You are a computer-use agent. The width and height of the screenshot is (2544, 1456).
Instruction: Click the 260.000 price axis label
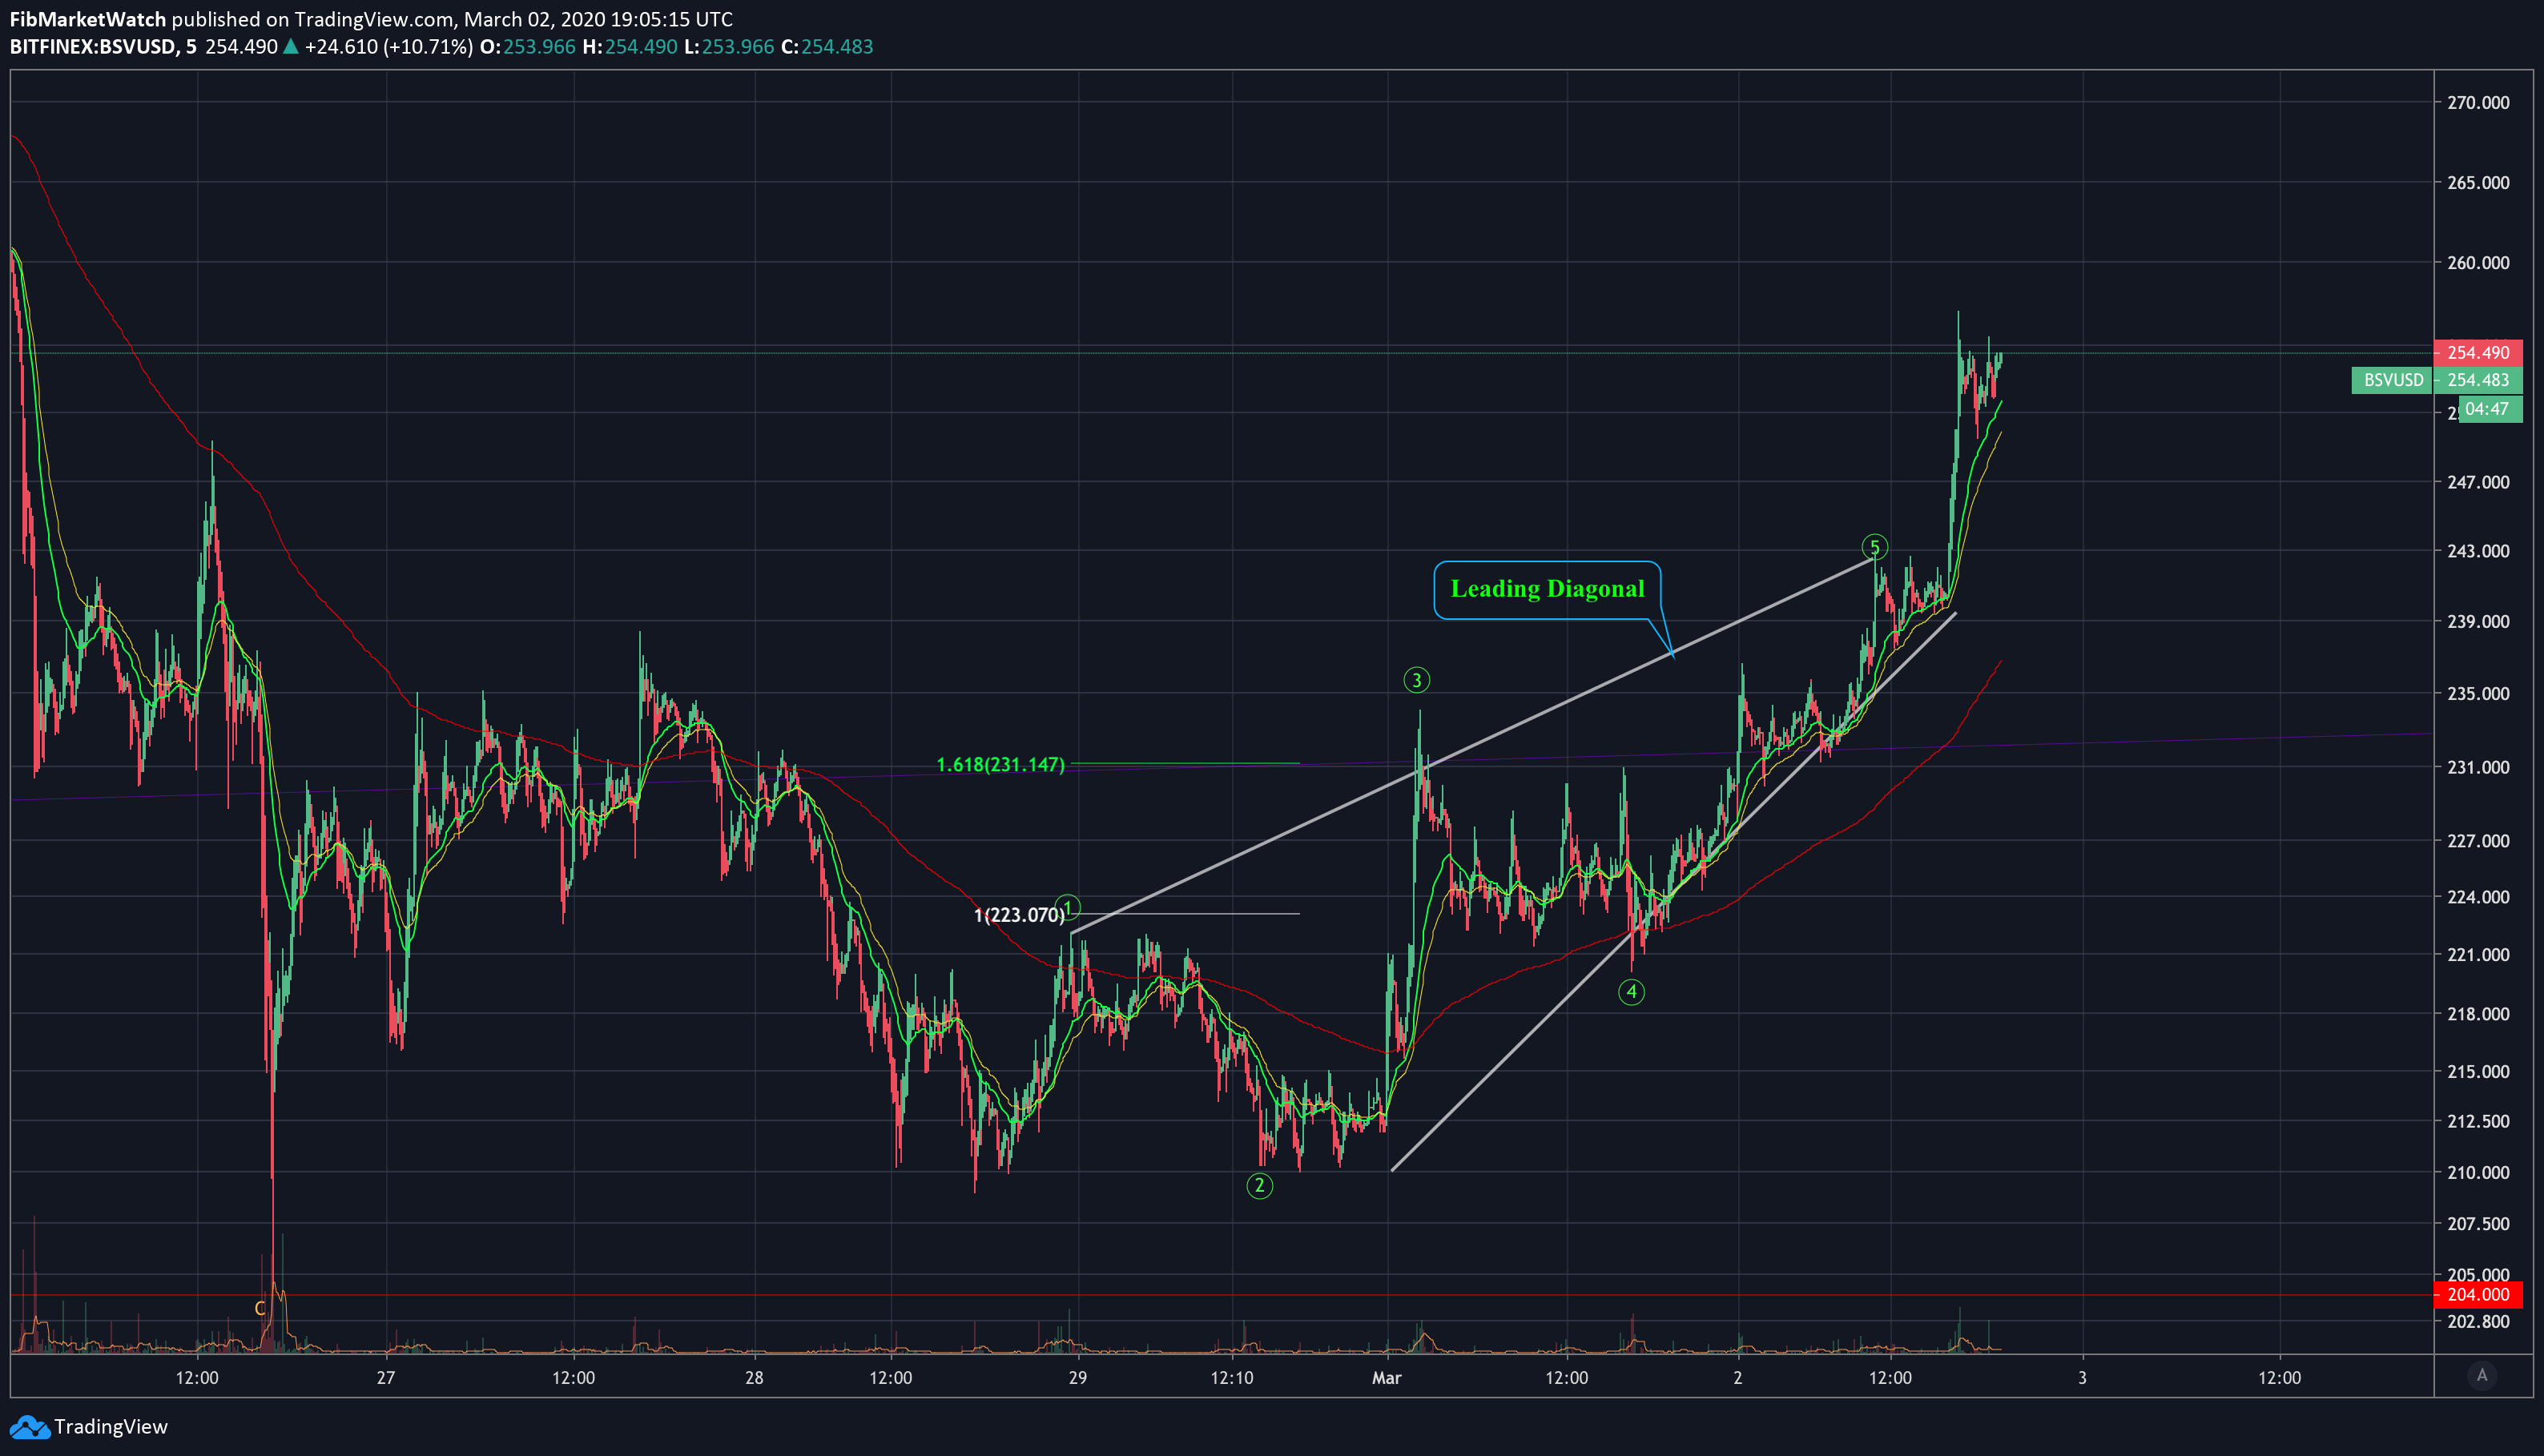tap(2478, 263)
